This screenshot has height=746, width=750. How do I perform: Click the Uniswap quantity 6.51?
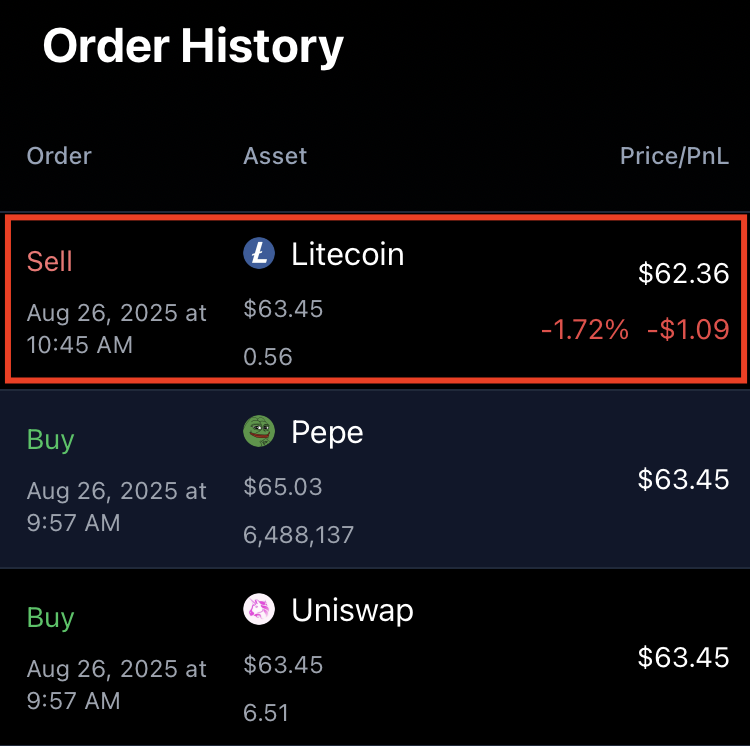[266, 713]
